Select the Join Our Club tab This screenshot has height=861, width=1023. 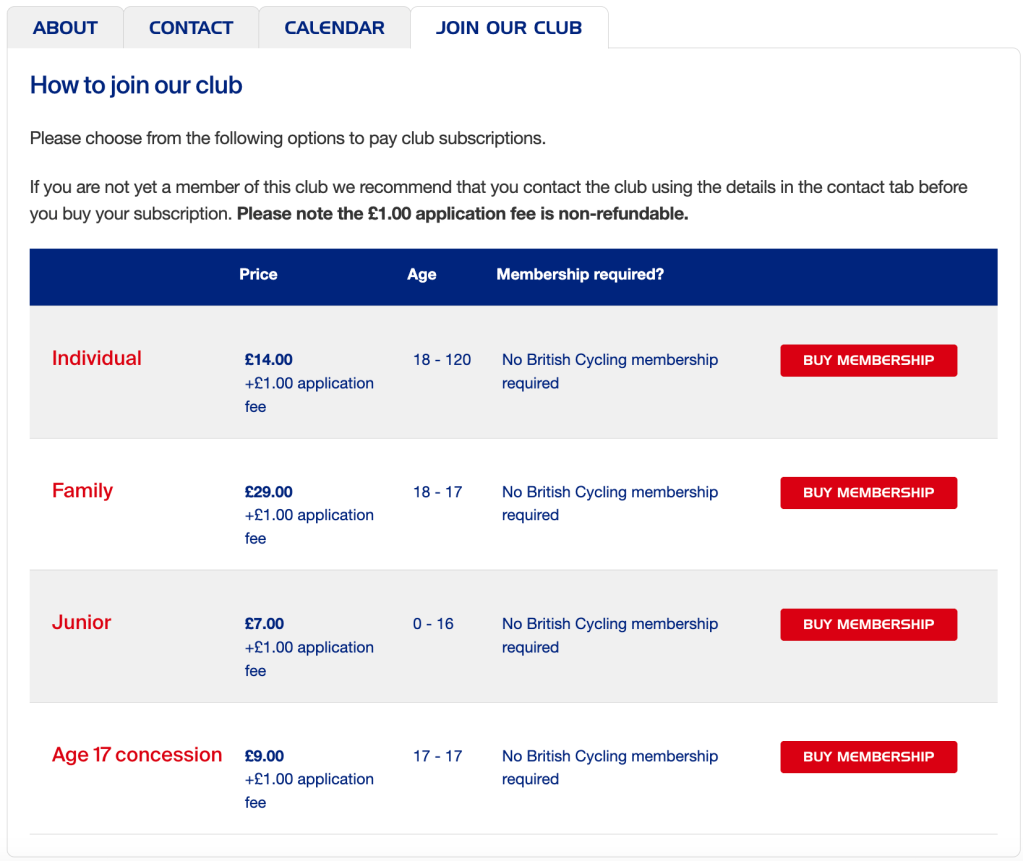pos(508,28)
